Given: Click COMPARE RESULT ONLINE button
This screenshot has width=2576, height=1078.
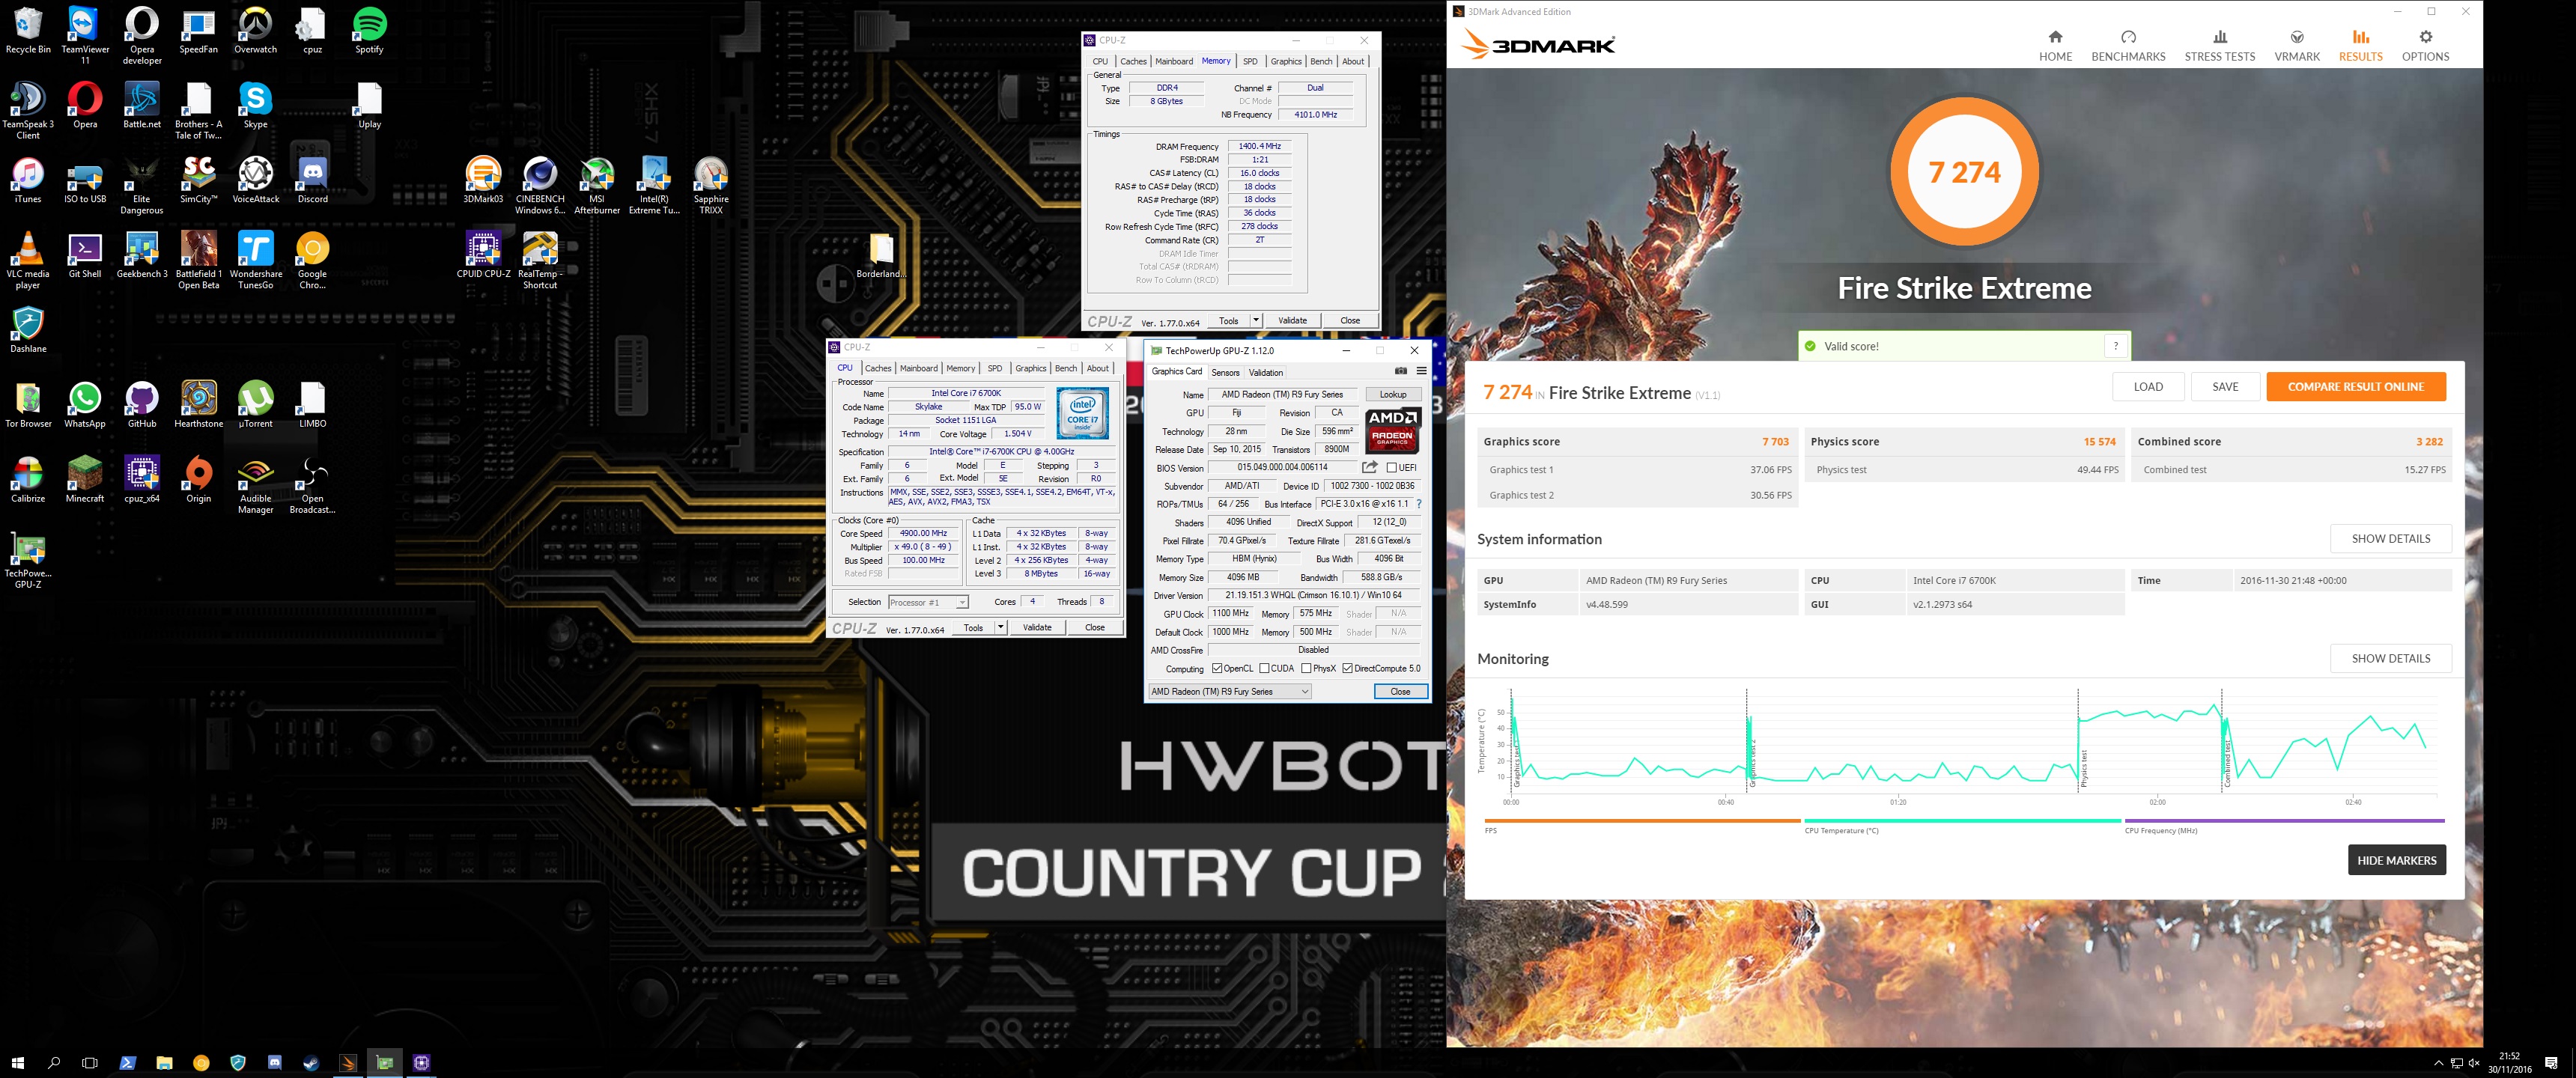Looking at the screenshot, I should (x=2355, y=387).
